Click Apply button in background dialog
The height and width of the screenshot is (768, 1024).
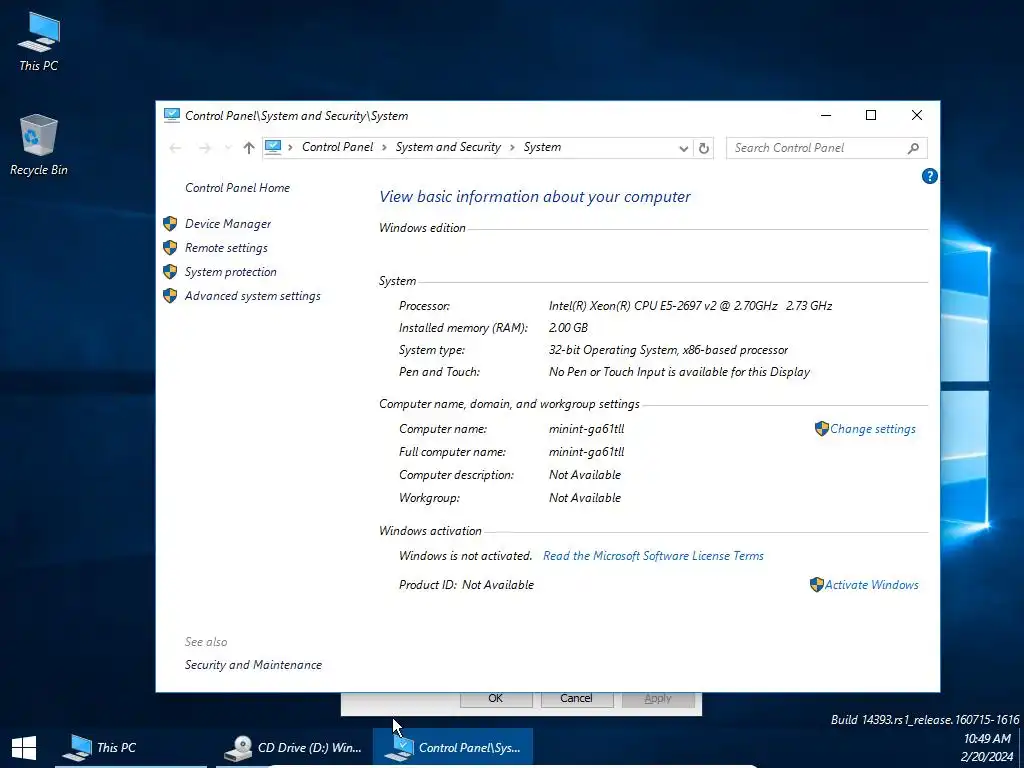(658, 698)
